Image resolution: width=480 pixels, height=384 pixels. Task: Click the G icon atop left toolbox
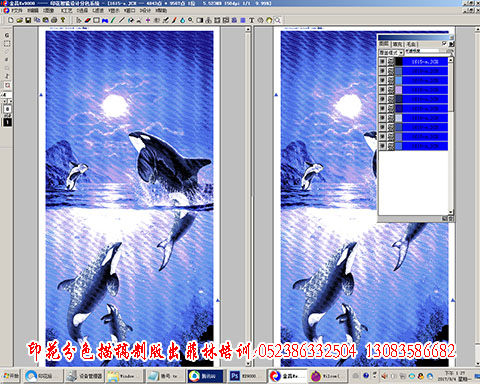point(7,35)
